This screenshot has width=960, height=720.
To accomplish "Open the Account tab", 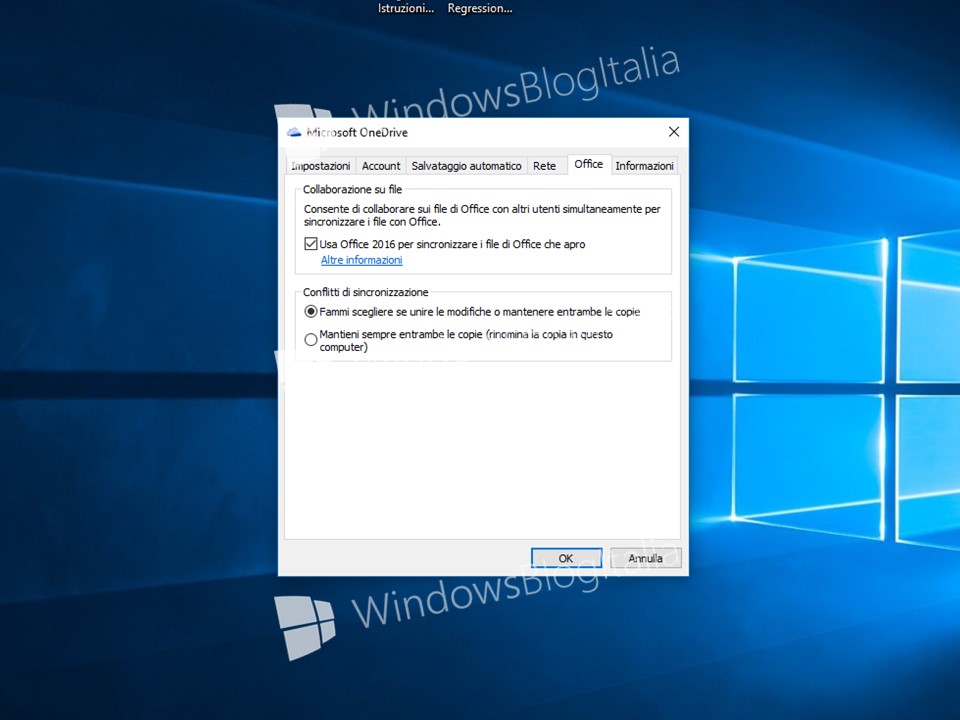I will click(x=381, y=166).
